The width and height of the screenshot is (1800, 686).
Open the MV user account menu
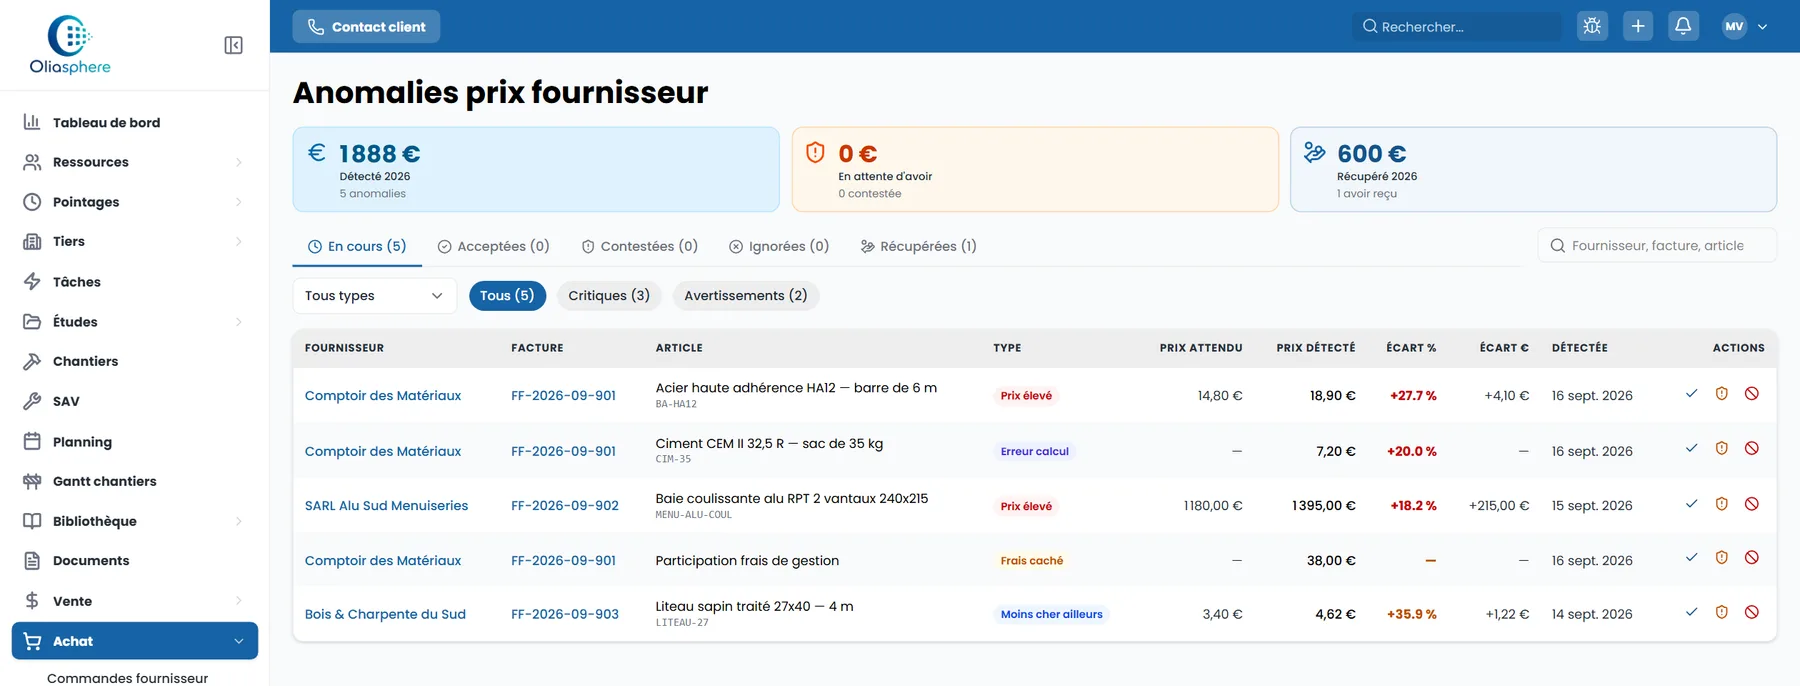(1744, 27)
